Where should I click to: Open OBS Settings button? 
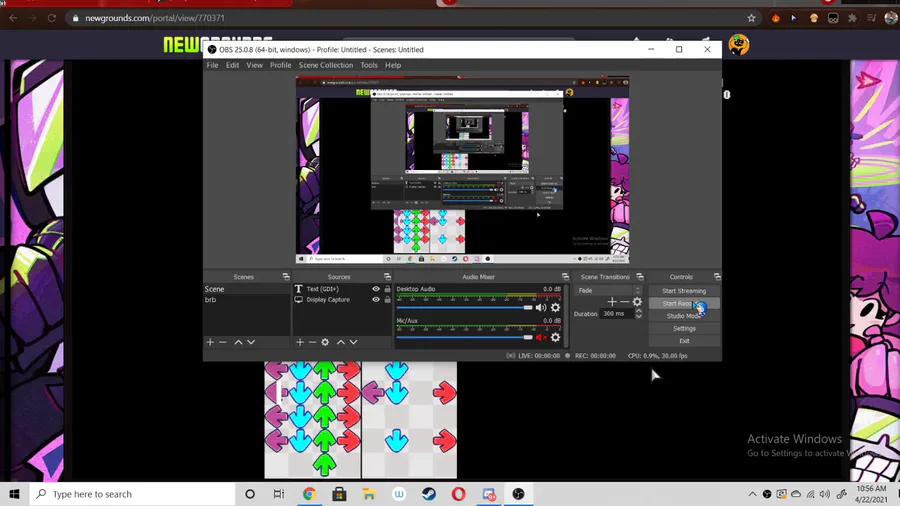point(684,329)
